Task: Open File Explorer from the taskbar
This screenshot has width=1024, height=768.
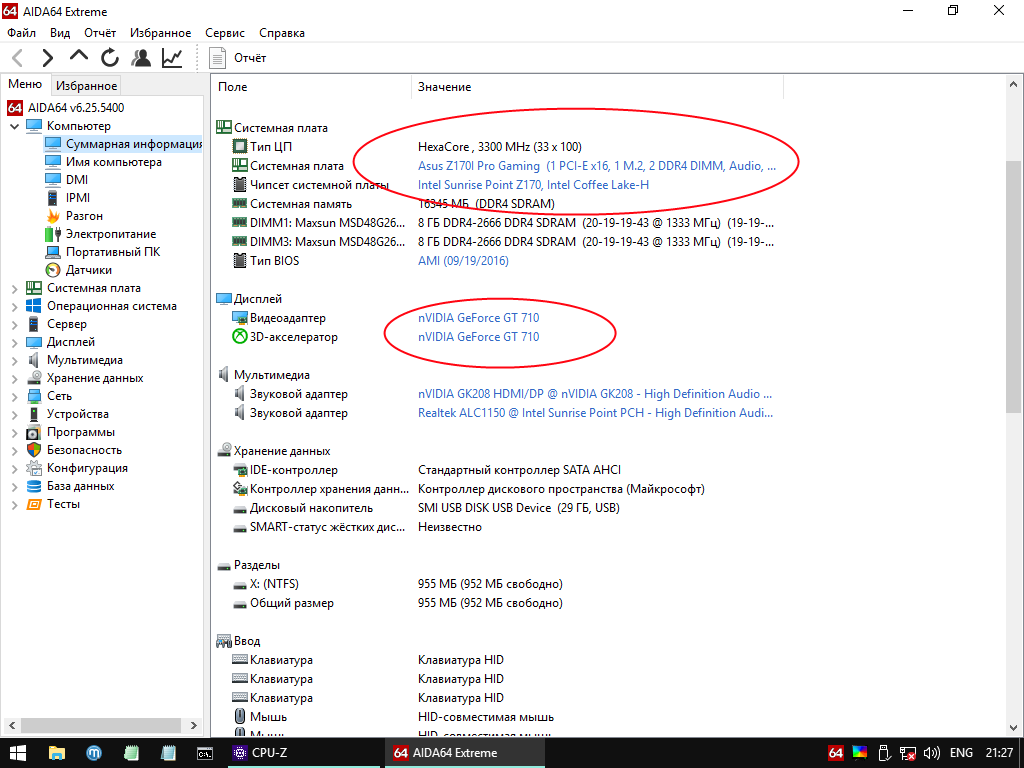Action: click(57, 753)
